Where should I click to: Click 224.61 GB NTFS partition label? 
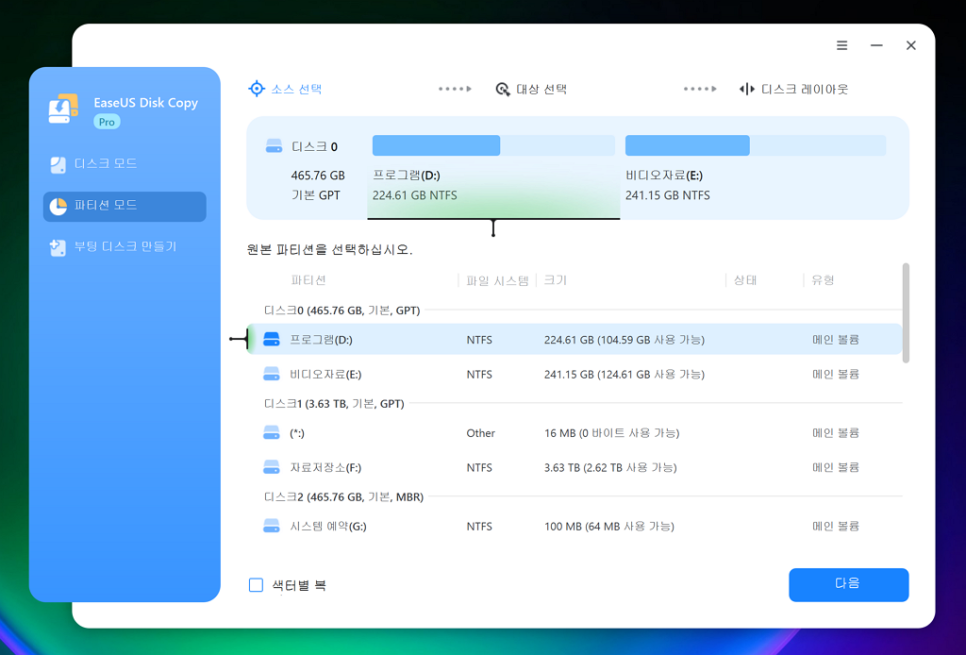(x=415, y=195)
